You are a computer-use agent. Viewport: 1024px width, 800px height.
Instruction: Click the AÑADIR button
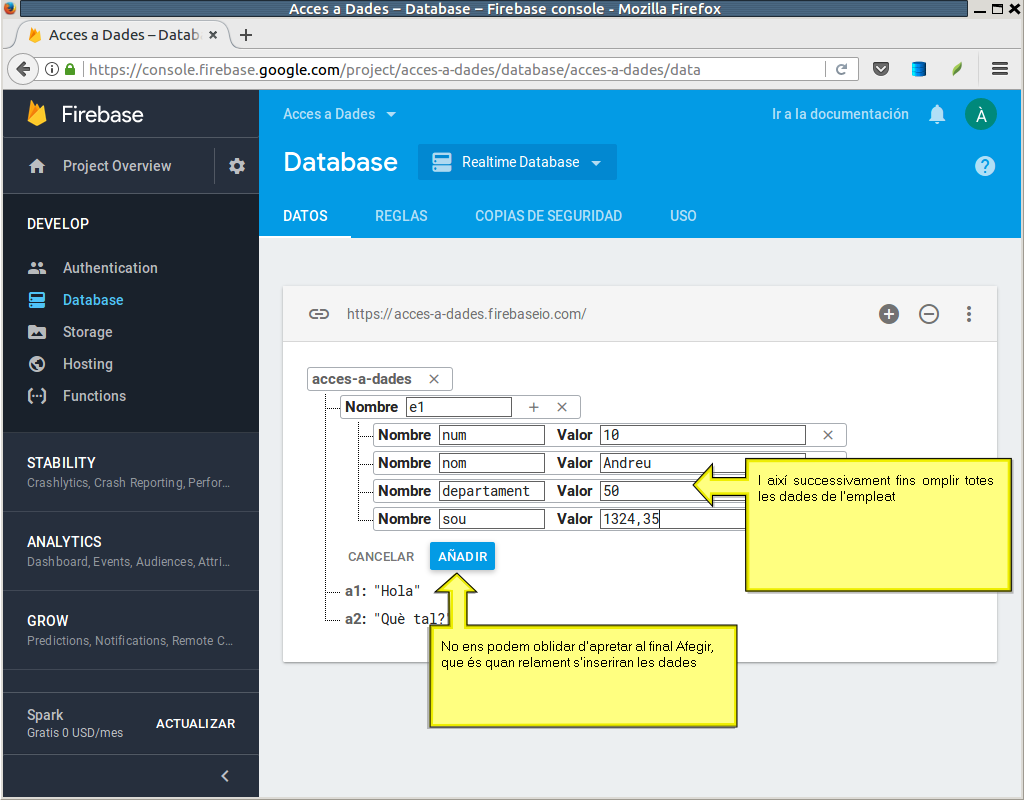click(462, 556)
